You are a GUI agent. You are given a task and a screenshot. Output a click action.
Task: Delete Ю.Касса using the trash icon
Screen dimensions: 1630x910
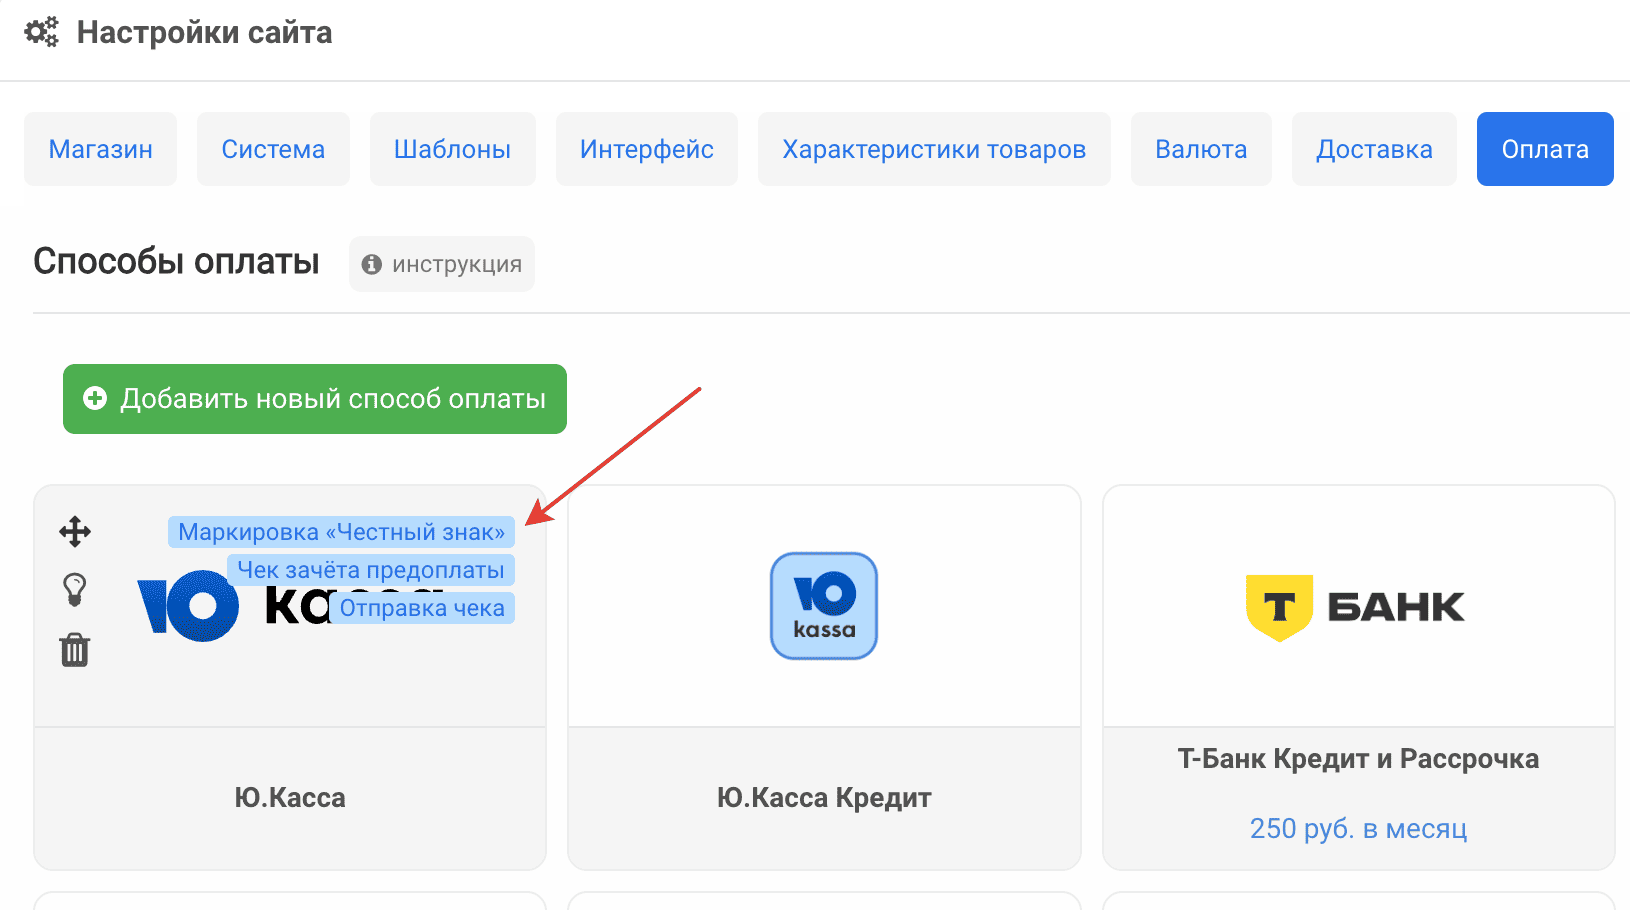[x=75, y=650]
